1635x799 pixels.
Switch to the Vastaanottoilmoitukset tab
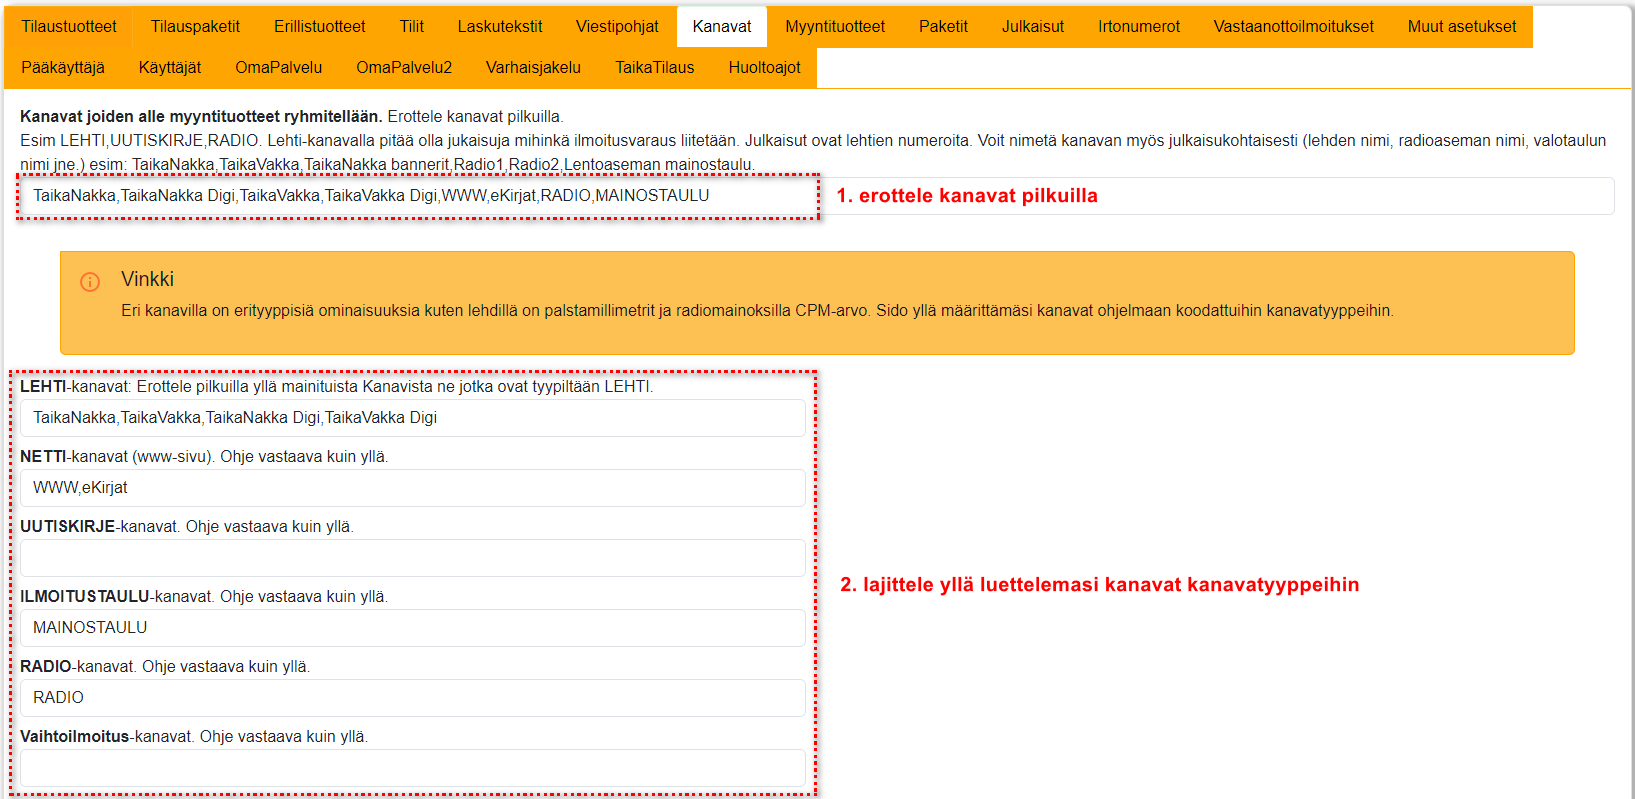1294,27
